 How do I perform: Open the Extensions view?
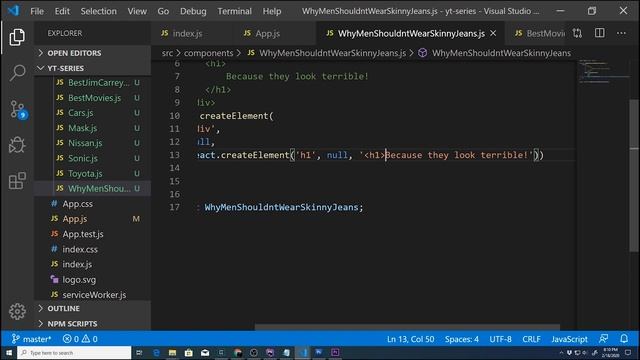pyautogui.click(x=17, y=181)
